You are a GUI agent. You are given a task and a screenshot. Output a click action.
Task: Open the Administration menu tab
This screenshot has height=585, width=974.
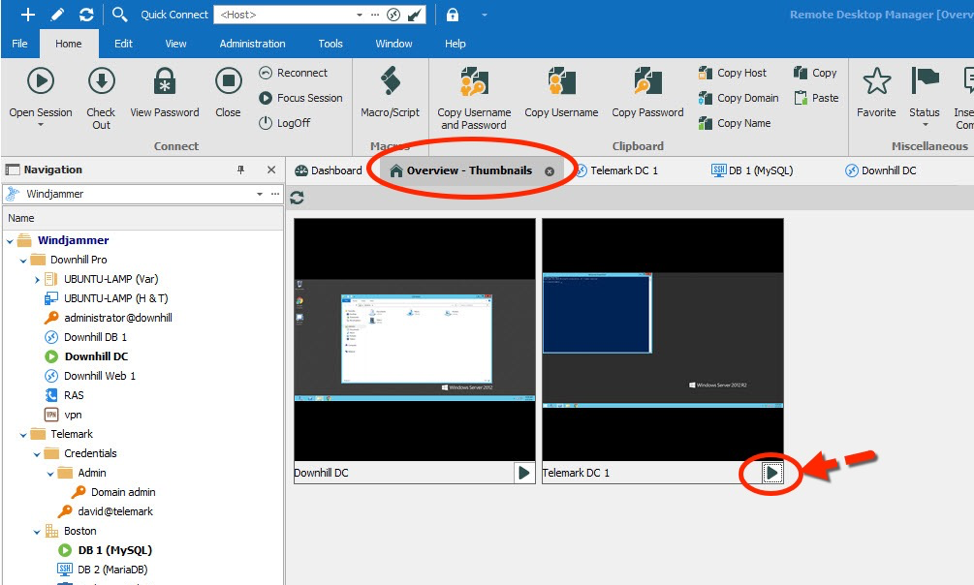[x=252, y=44]
